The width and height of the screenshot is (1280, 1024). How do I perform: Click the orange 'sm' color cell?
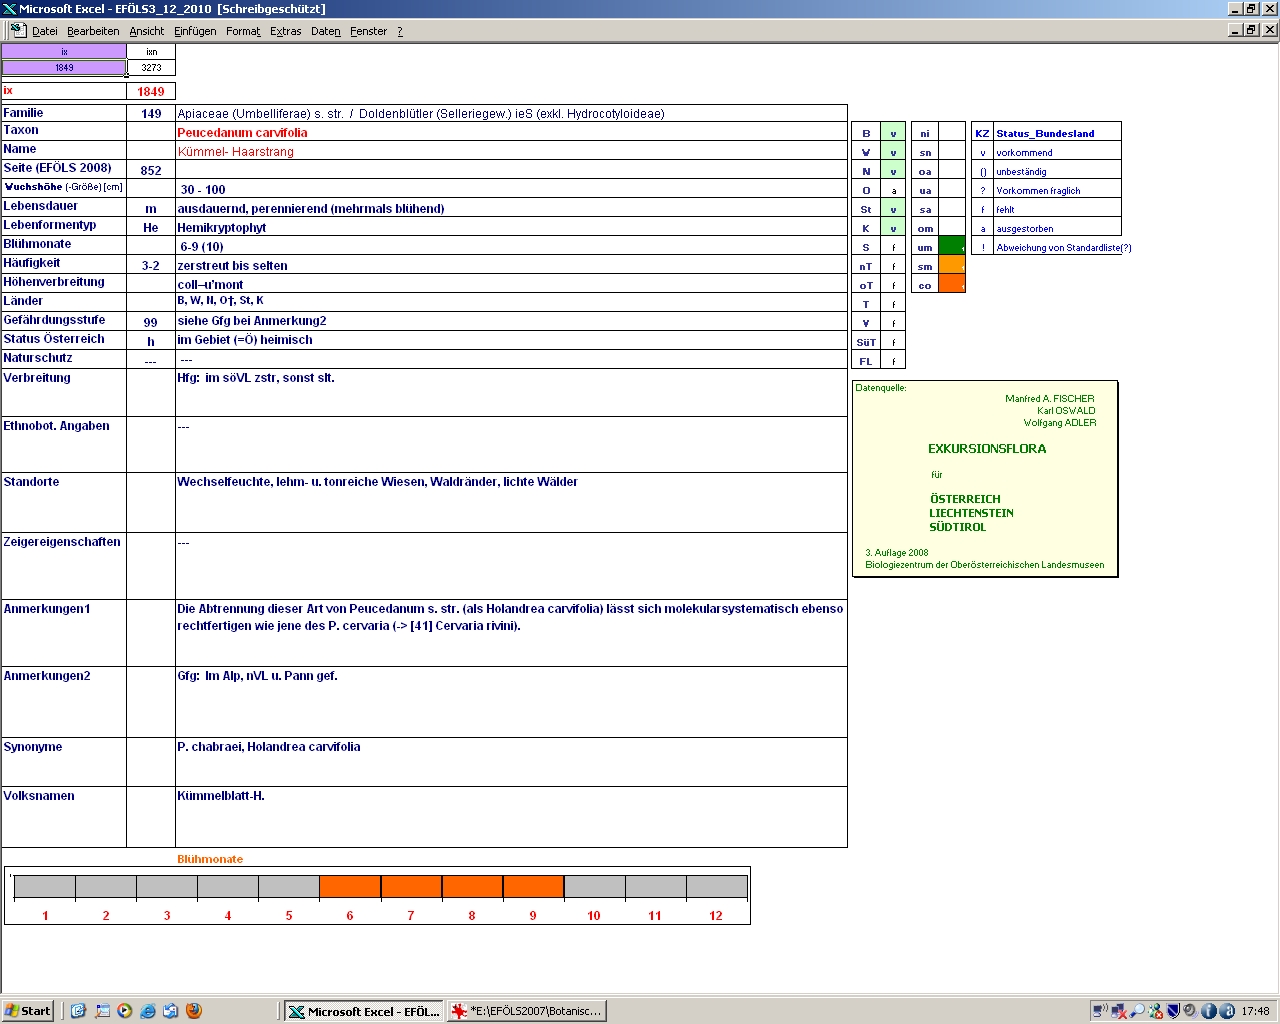tap(952, 265)
